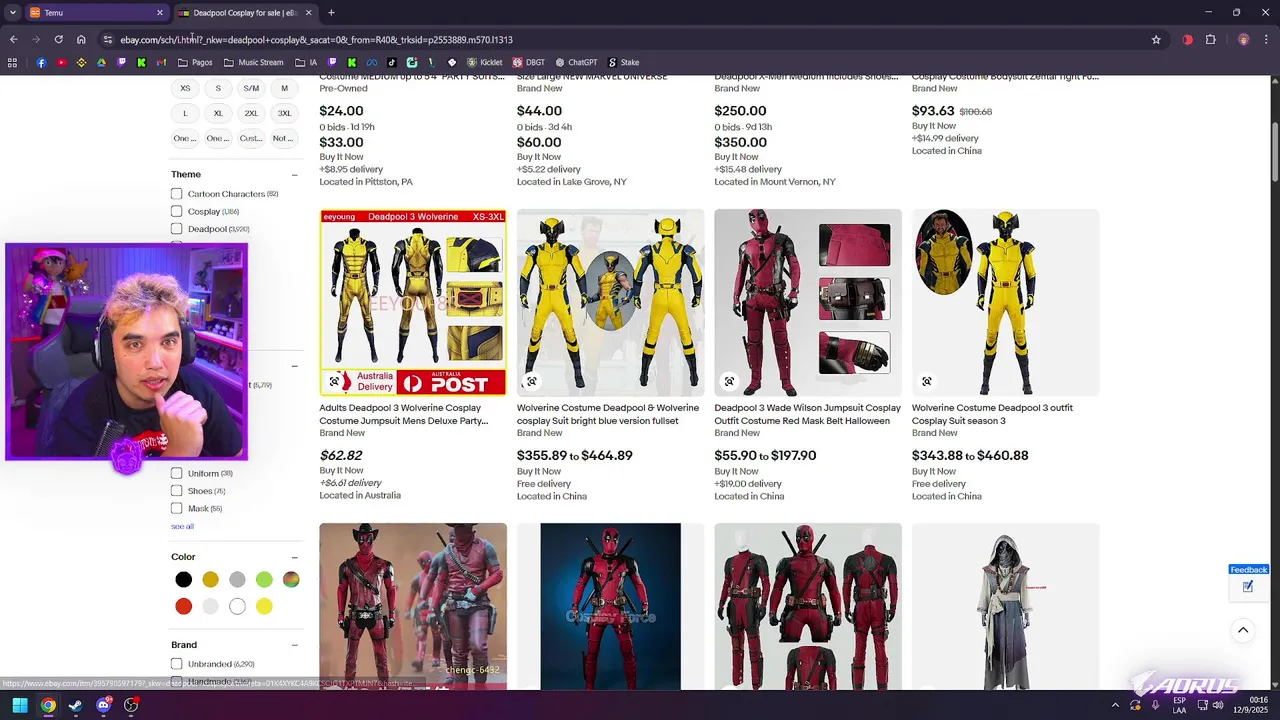1280x720 pixels.
Task: Open the Music Stream bookmark folder
Action: coord(254,62)
